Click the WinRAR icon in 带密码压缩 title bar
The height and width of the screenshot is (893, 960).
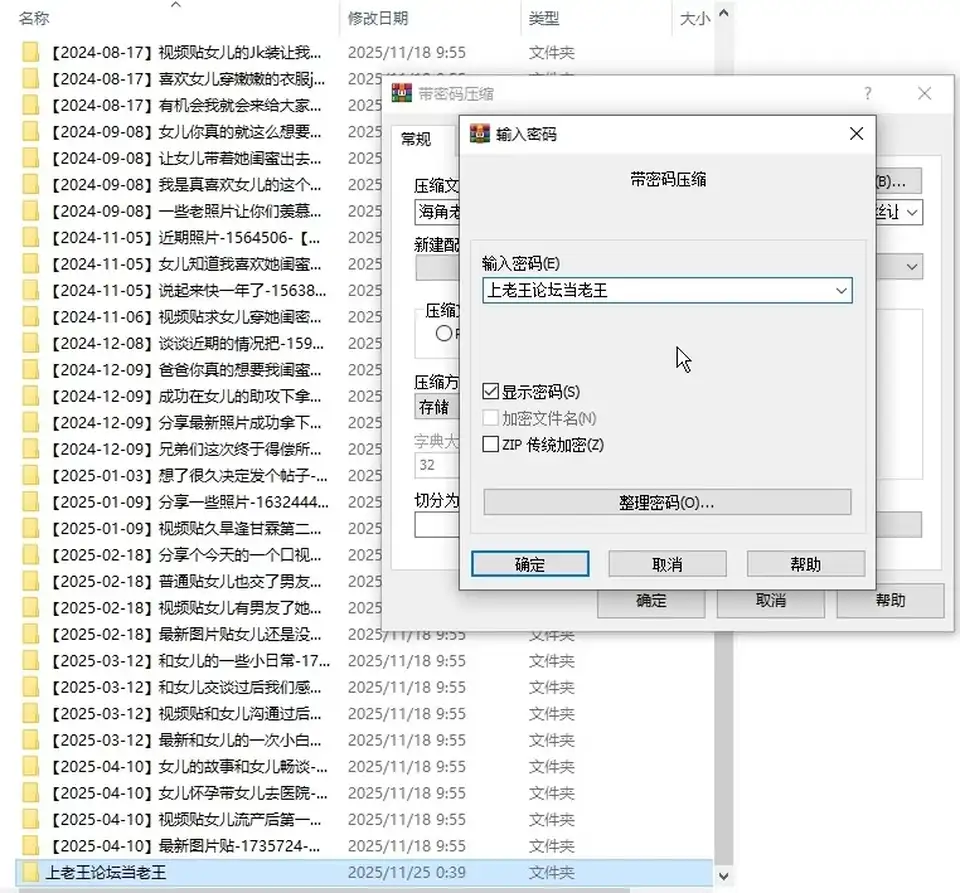tap(402, 93)
